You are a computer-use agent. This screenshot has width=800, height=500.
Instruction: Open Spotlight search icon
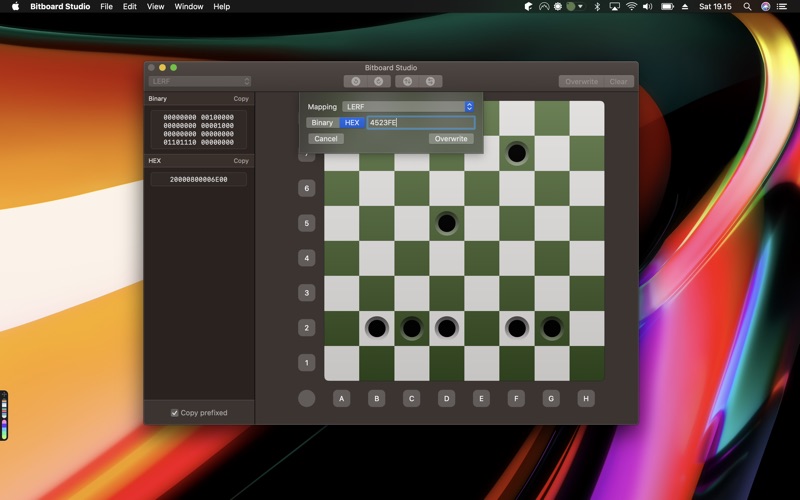click(747, 7)
